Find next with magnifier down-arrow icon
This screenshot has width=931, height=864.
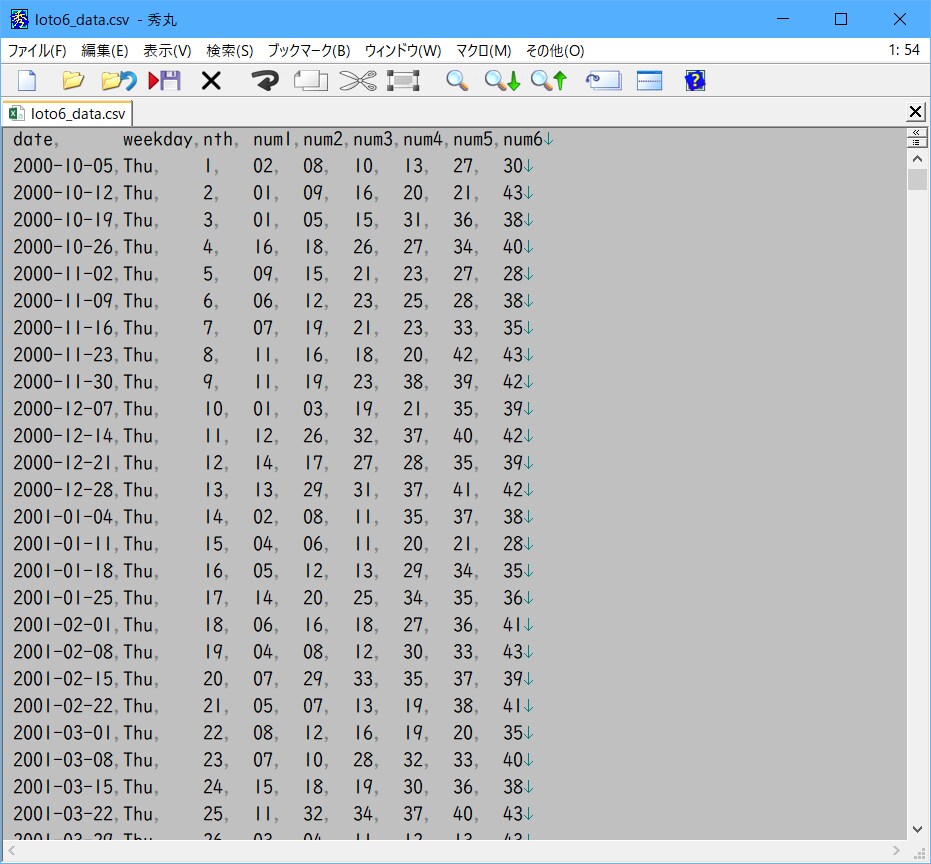click(x=502, y=80)
